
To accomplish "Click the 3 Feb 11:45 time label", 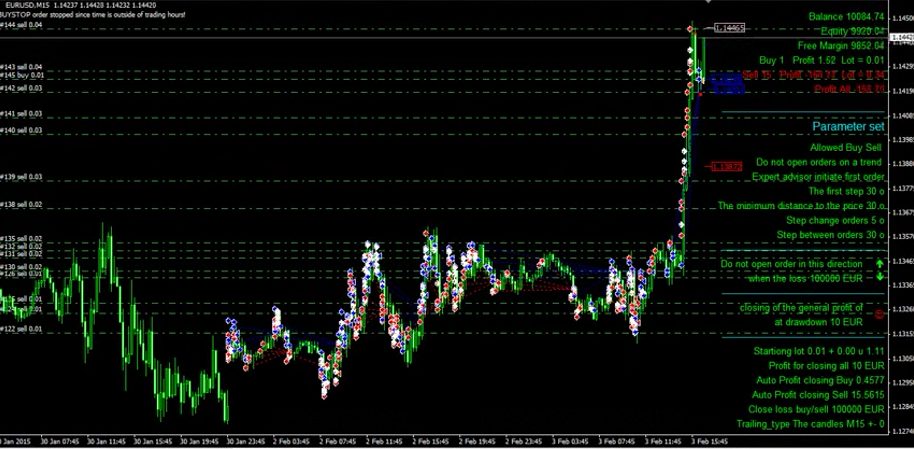I will pyautogui.click(x=663, y=442).
